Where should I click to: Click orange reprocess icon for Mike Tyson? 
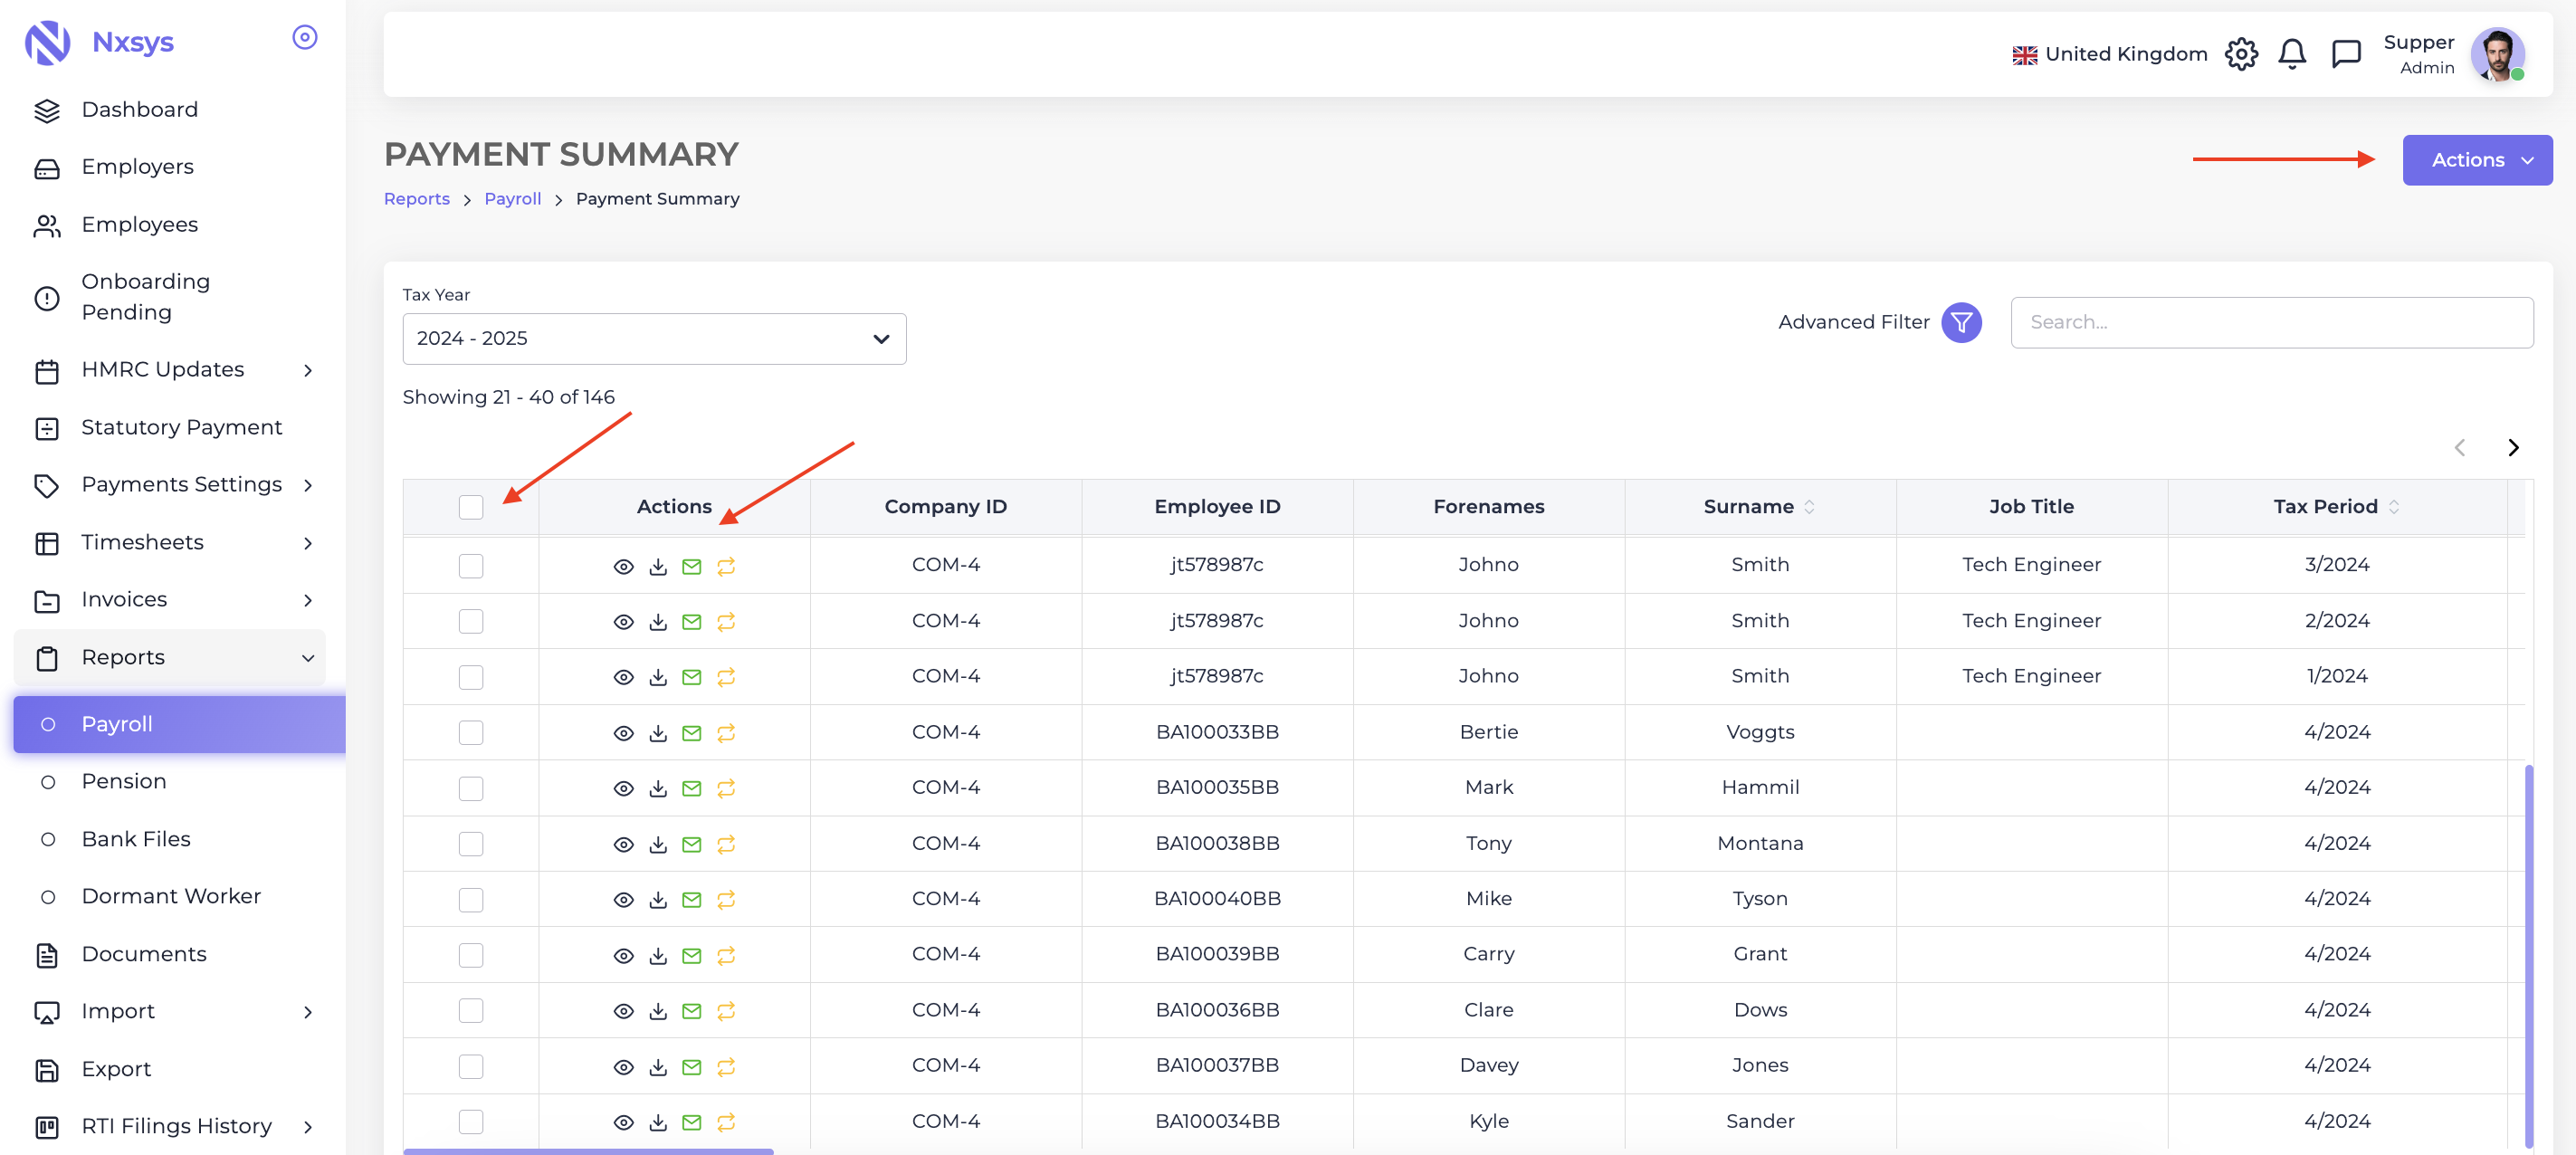[726, 900]
